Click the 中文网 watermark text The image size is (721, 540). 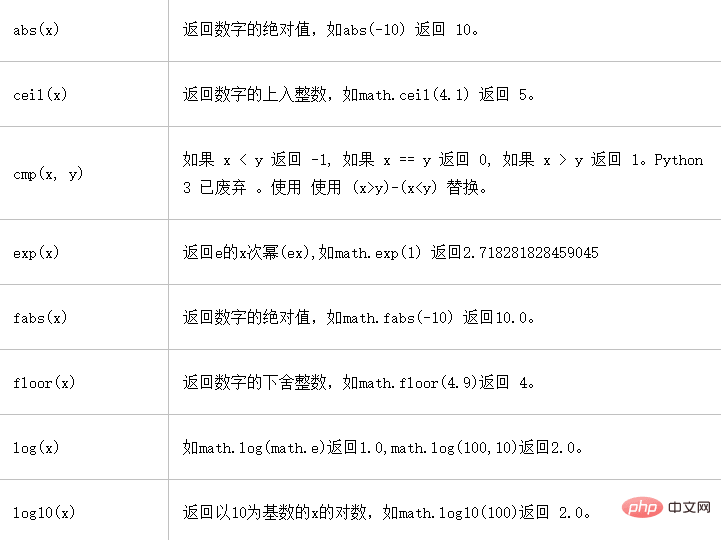(x=689, y=507)
